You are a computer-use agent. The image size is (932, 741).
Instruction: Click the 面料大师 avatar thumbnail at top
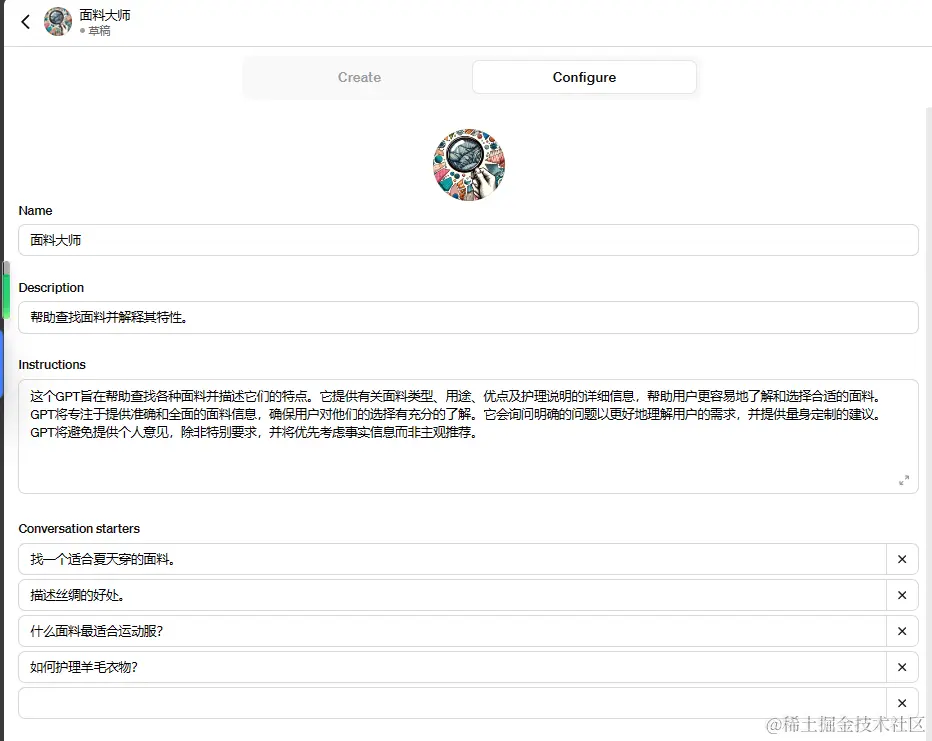57,22
